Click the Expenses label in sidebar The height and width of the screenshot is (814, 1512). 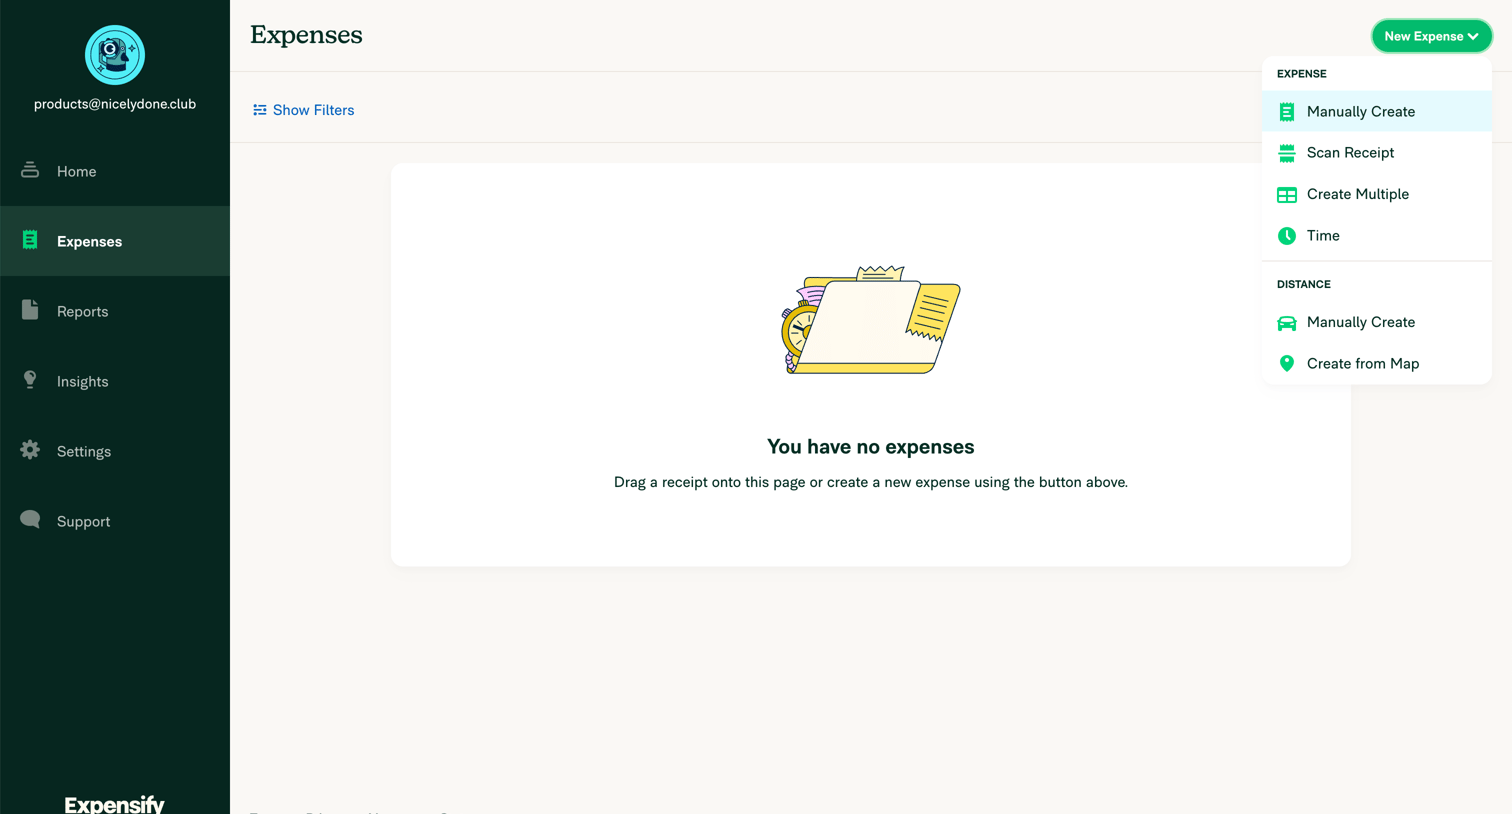(89, 241)
